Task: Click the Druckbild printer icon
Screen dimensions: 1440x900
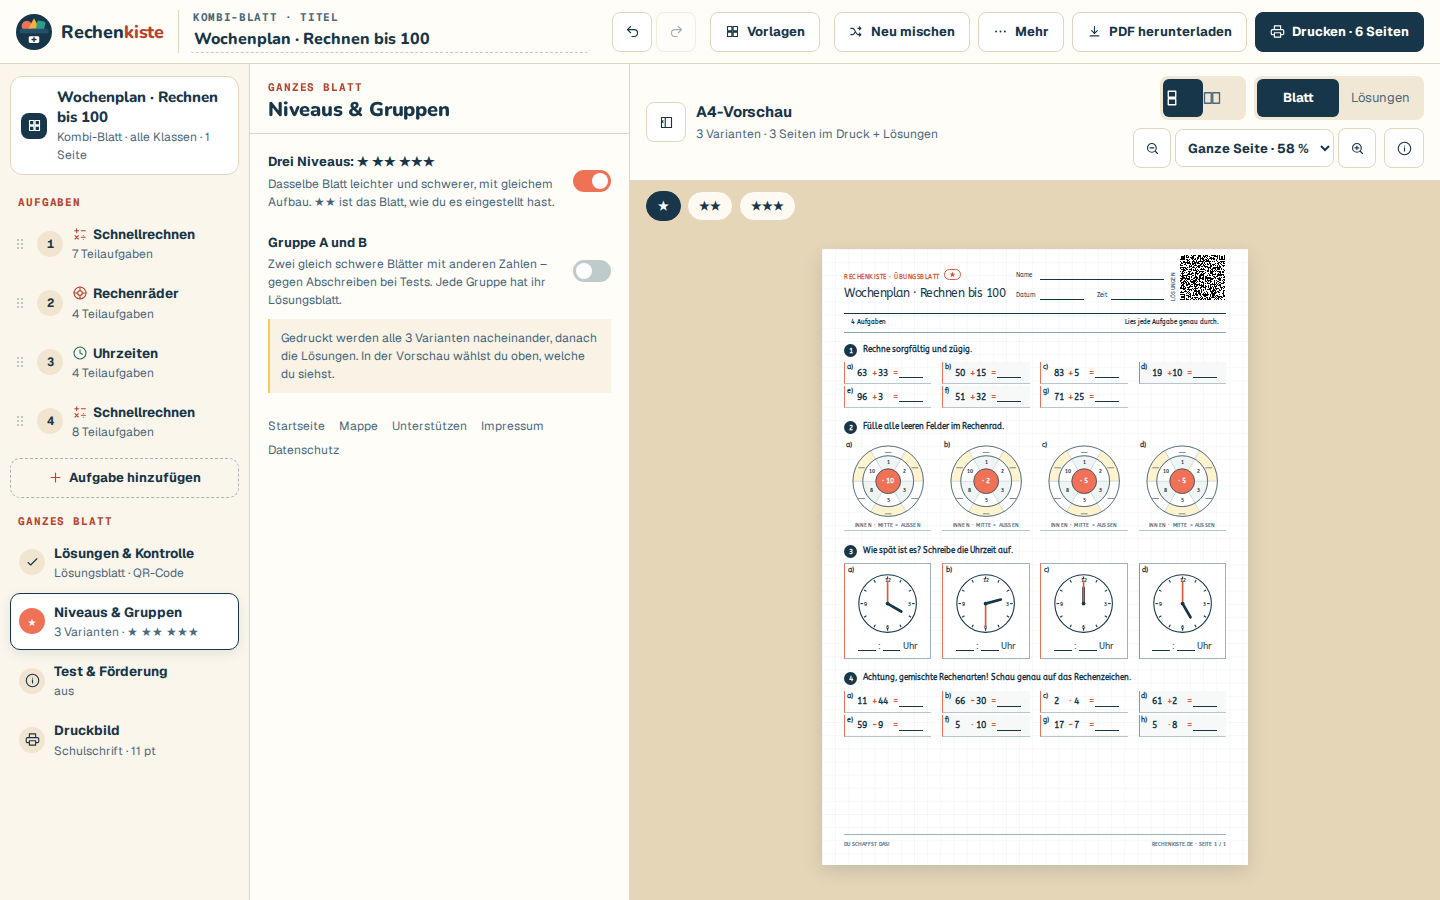Action: pos(33,740)
